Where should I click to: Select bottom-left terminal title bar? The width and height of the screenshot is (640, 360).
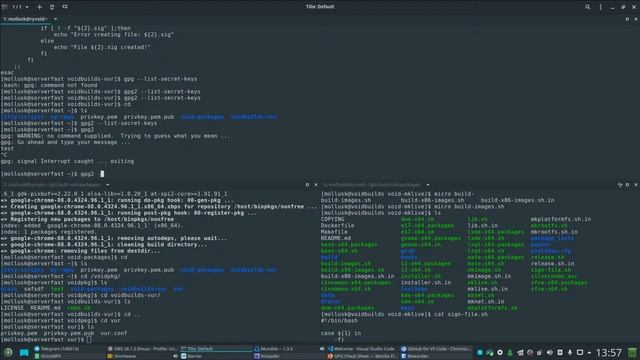click(51, 185)
